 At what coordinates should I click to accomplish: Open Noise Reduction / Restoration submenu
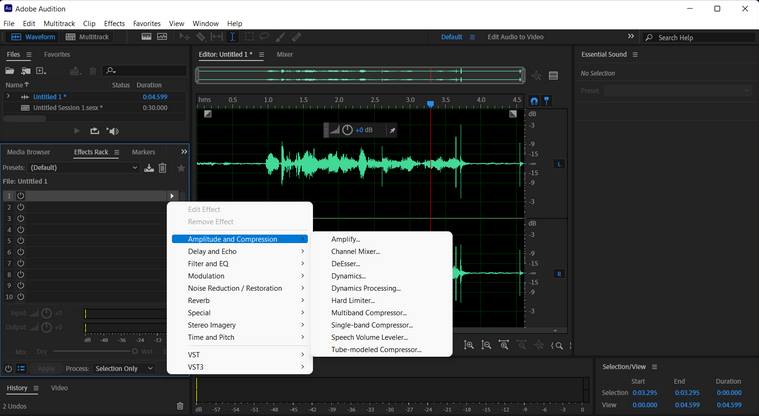[240, 288]
